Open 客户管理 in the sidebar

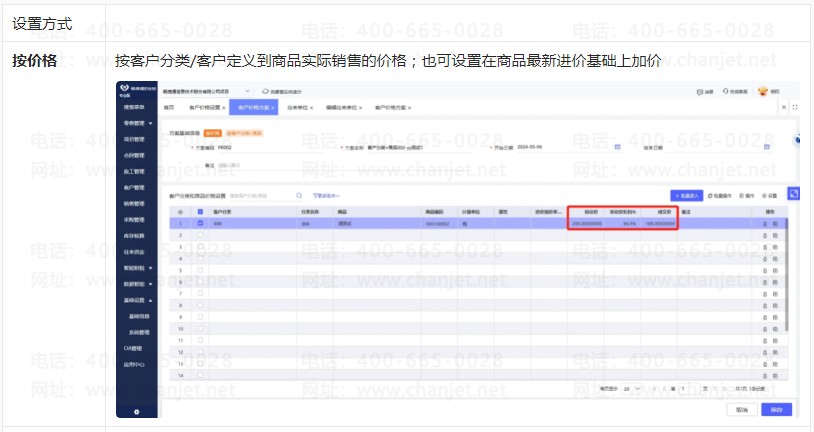coord(134,187)
